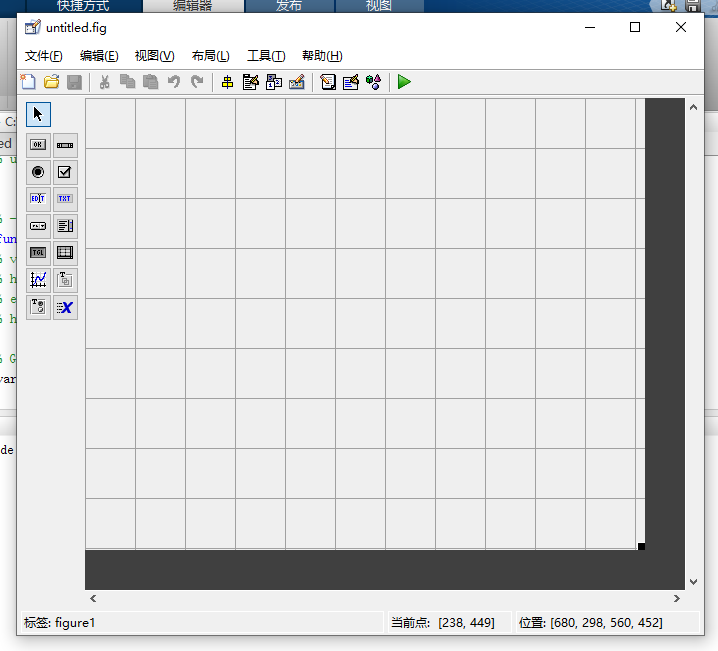Open the 编辑(E) menu
This screenshot has width=718, height=651.
click(99, 56)
